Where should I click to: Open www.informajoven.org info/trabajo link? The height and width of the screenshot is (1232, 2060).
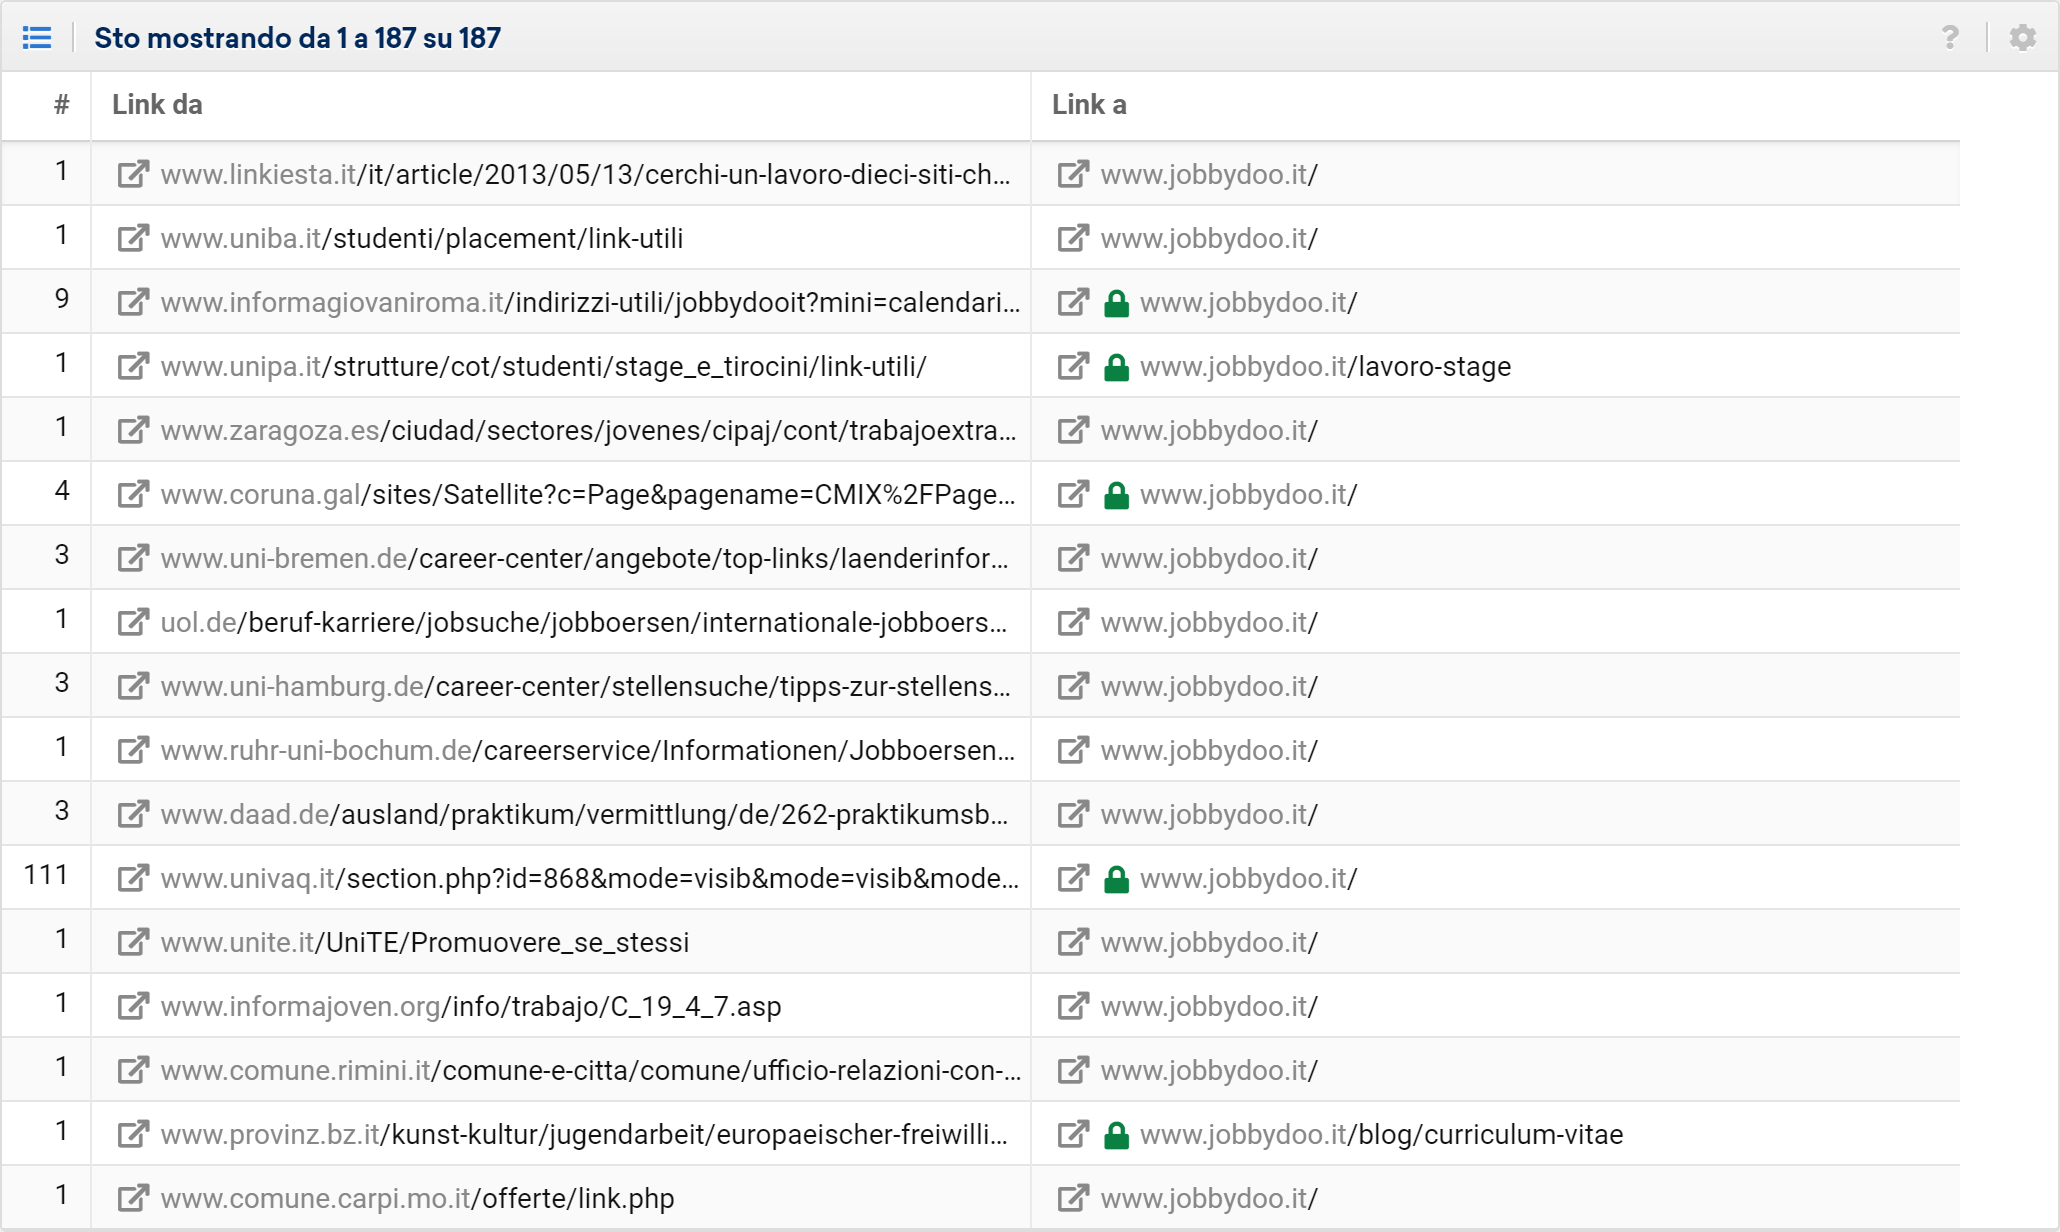click(x=471, y=1007)
